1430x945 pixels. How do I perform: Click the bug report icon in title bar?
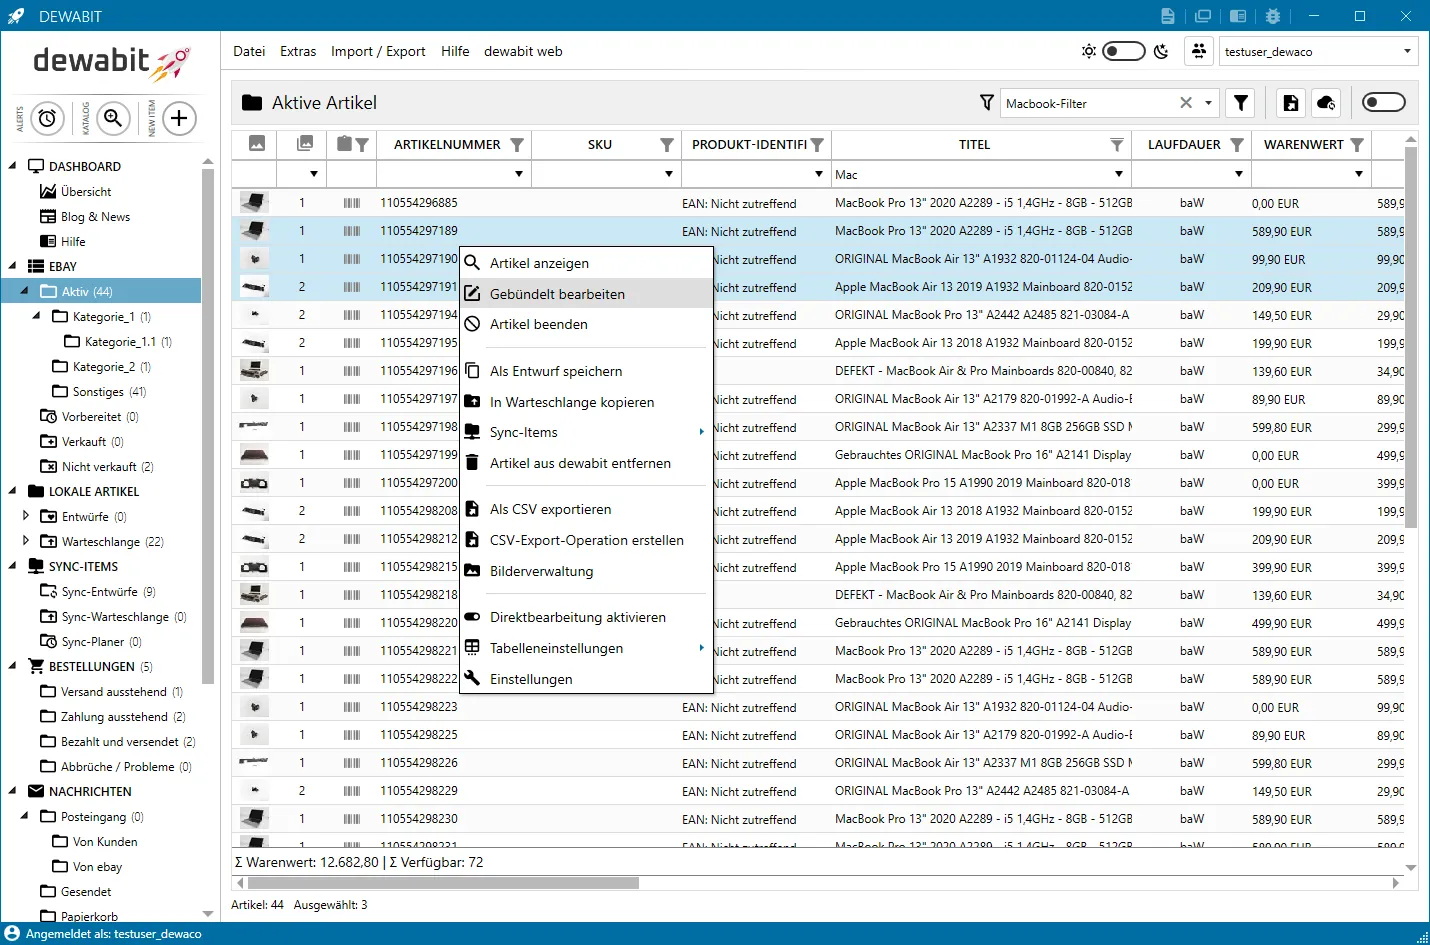(1273, 16)
